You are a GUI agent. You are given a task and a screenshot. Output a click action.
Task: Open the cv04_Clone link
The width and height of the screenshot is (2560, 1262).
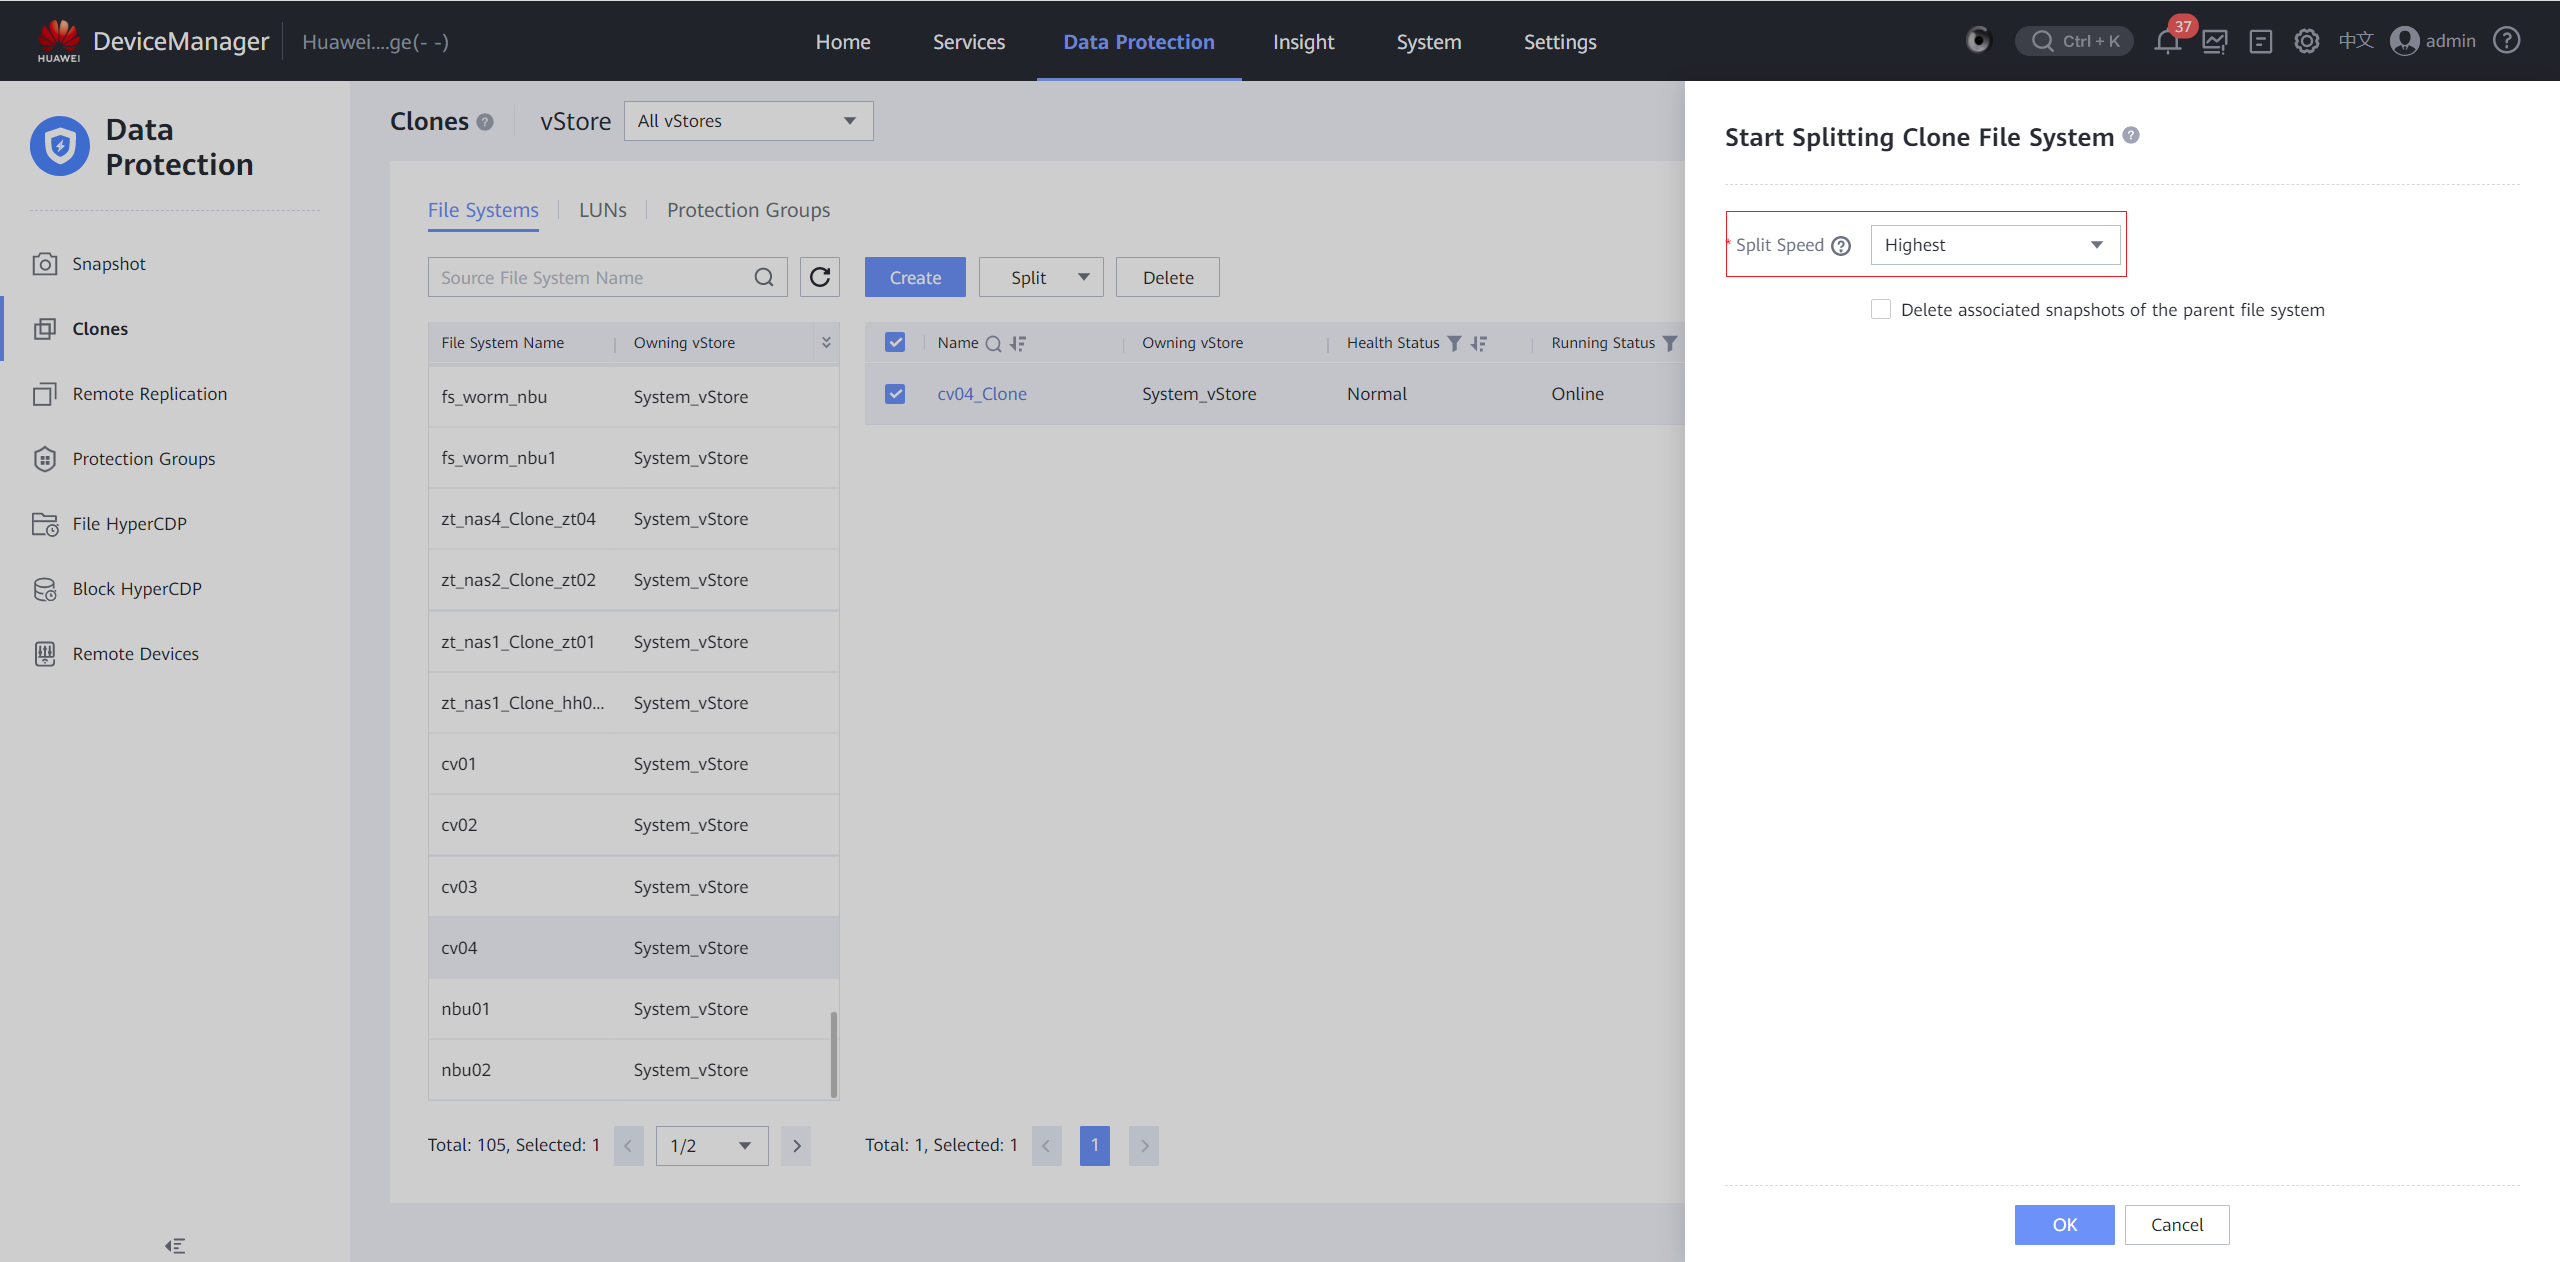981,394
